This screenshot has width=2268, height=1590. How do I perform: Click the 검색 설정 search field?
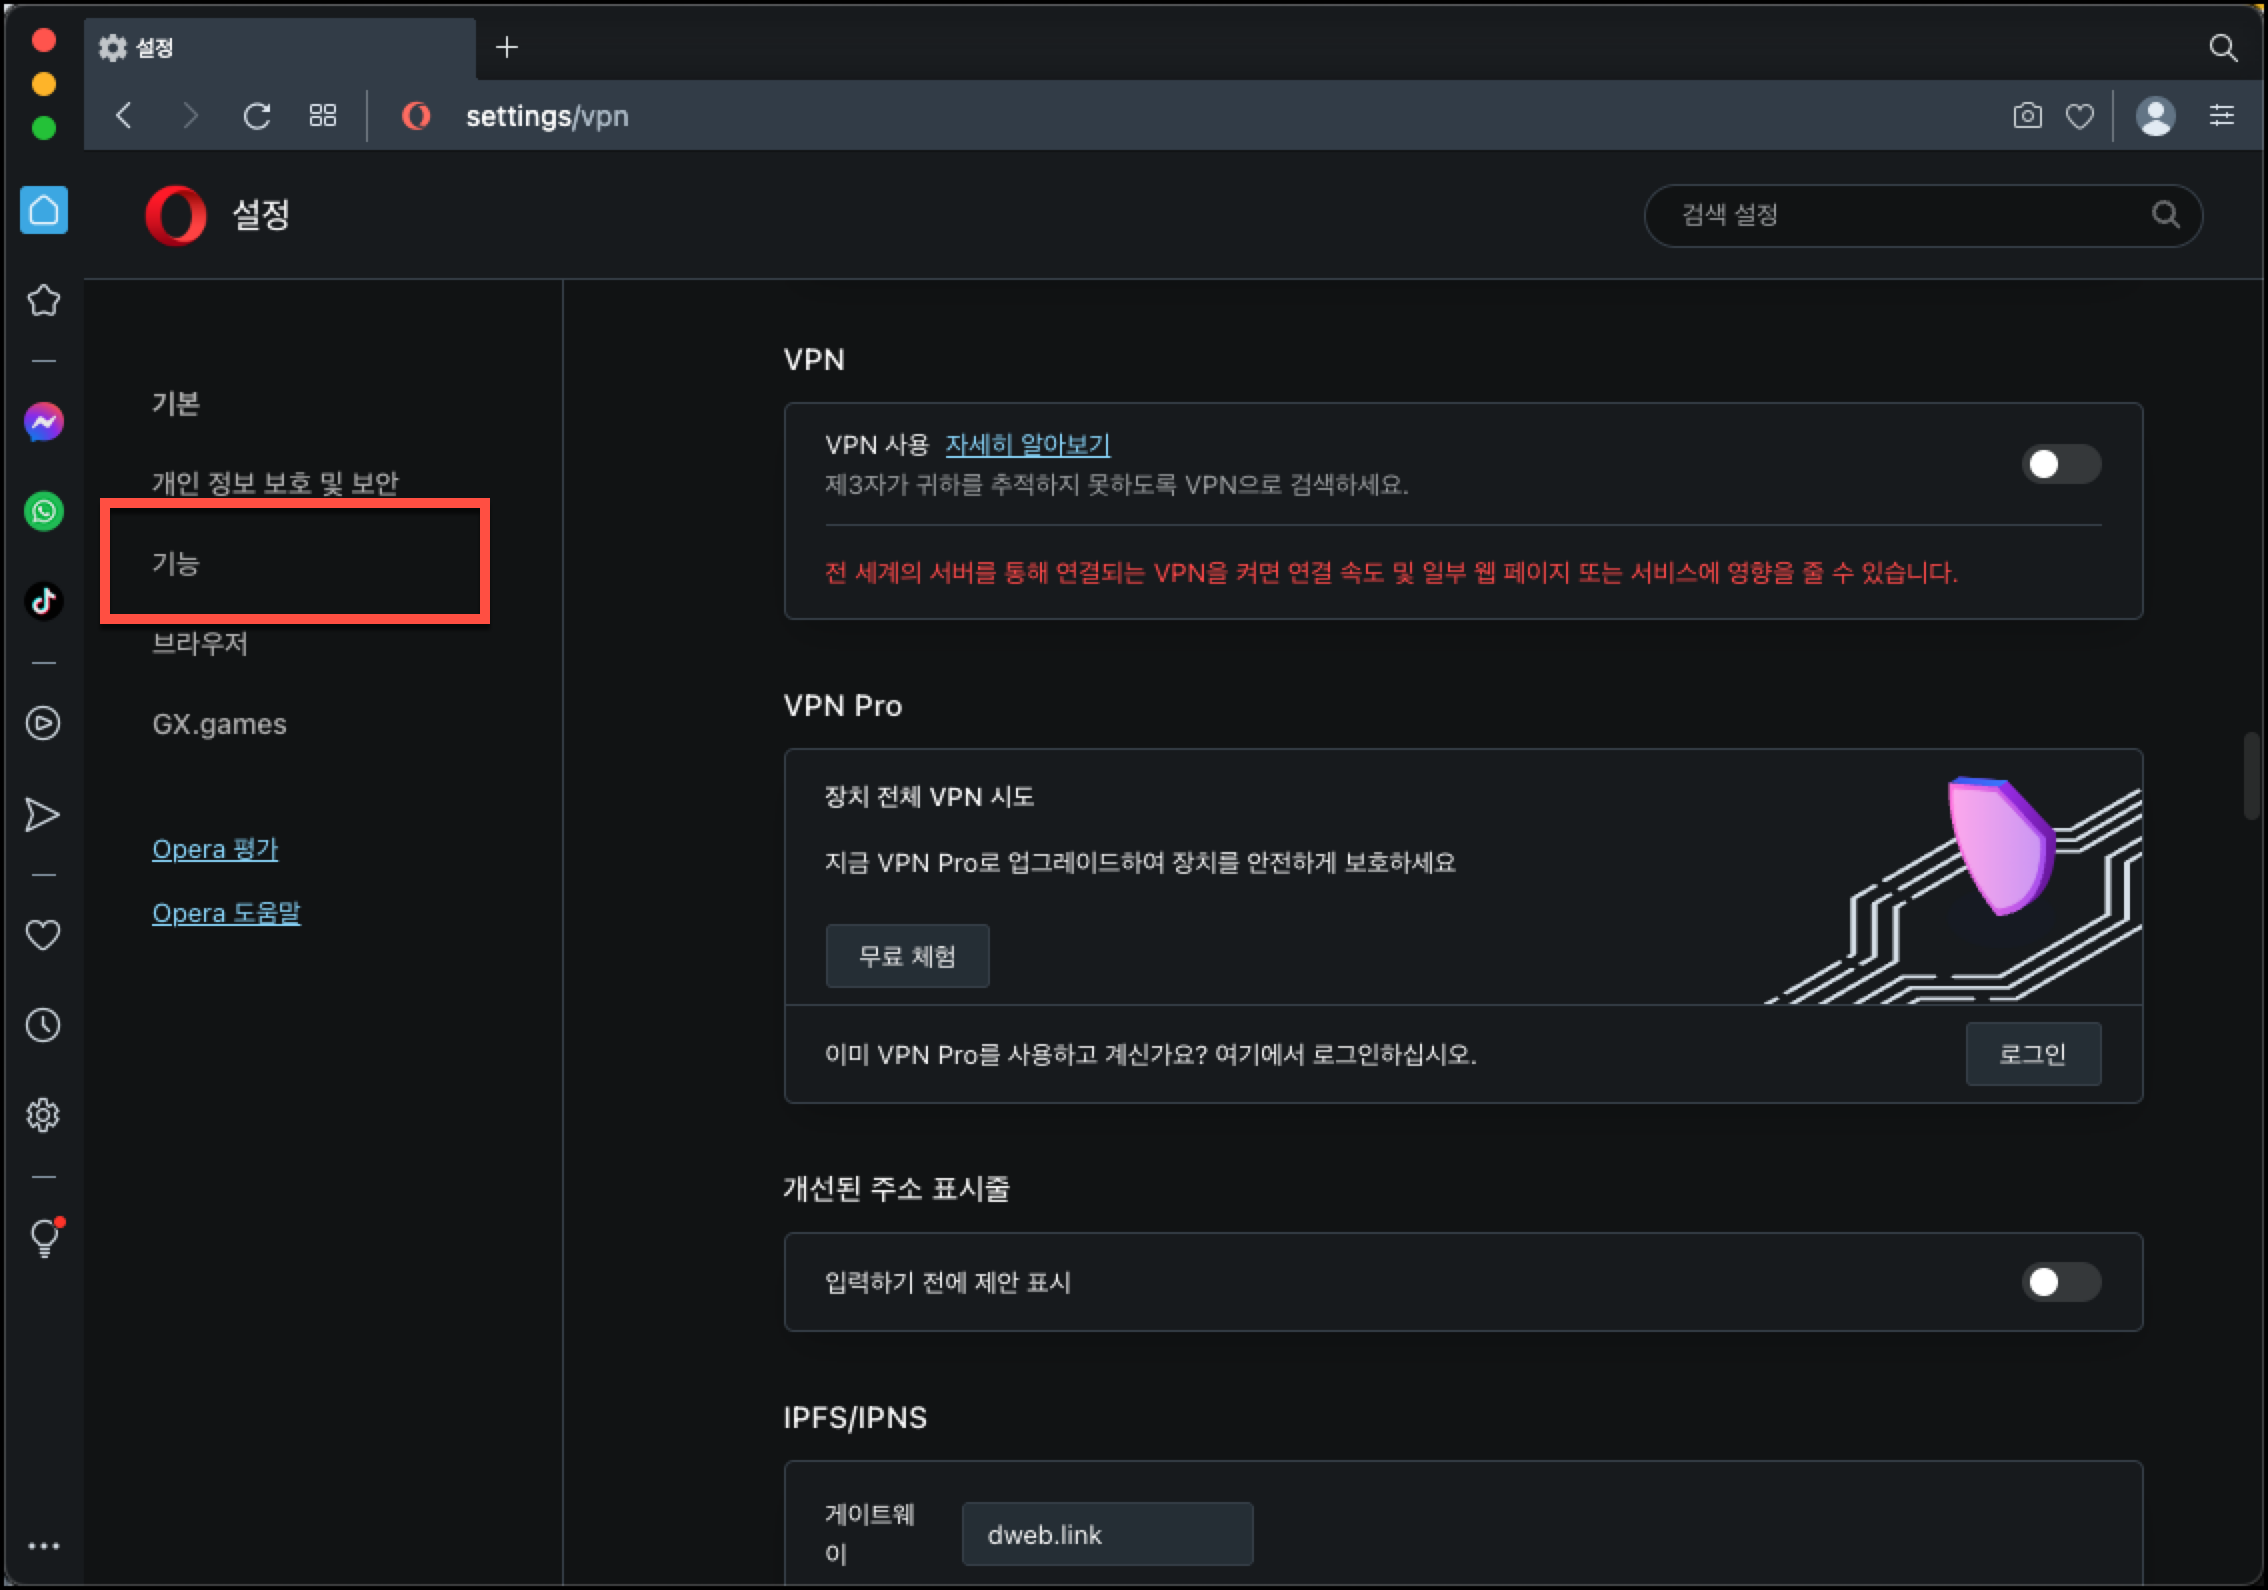(1900, 215)
